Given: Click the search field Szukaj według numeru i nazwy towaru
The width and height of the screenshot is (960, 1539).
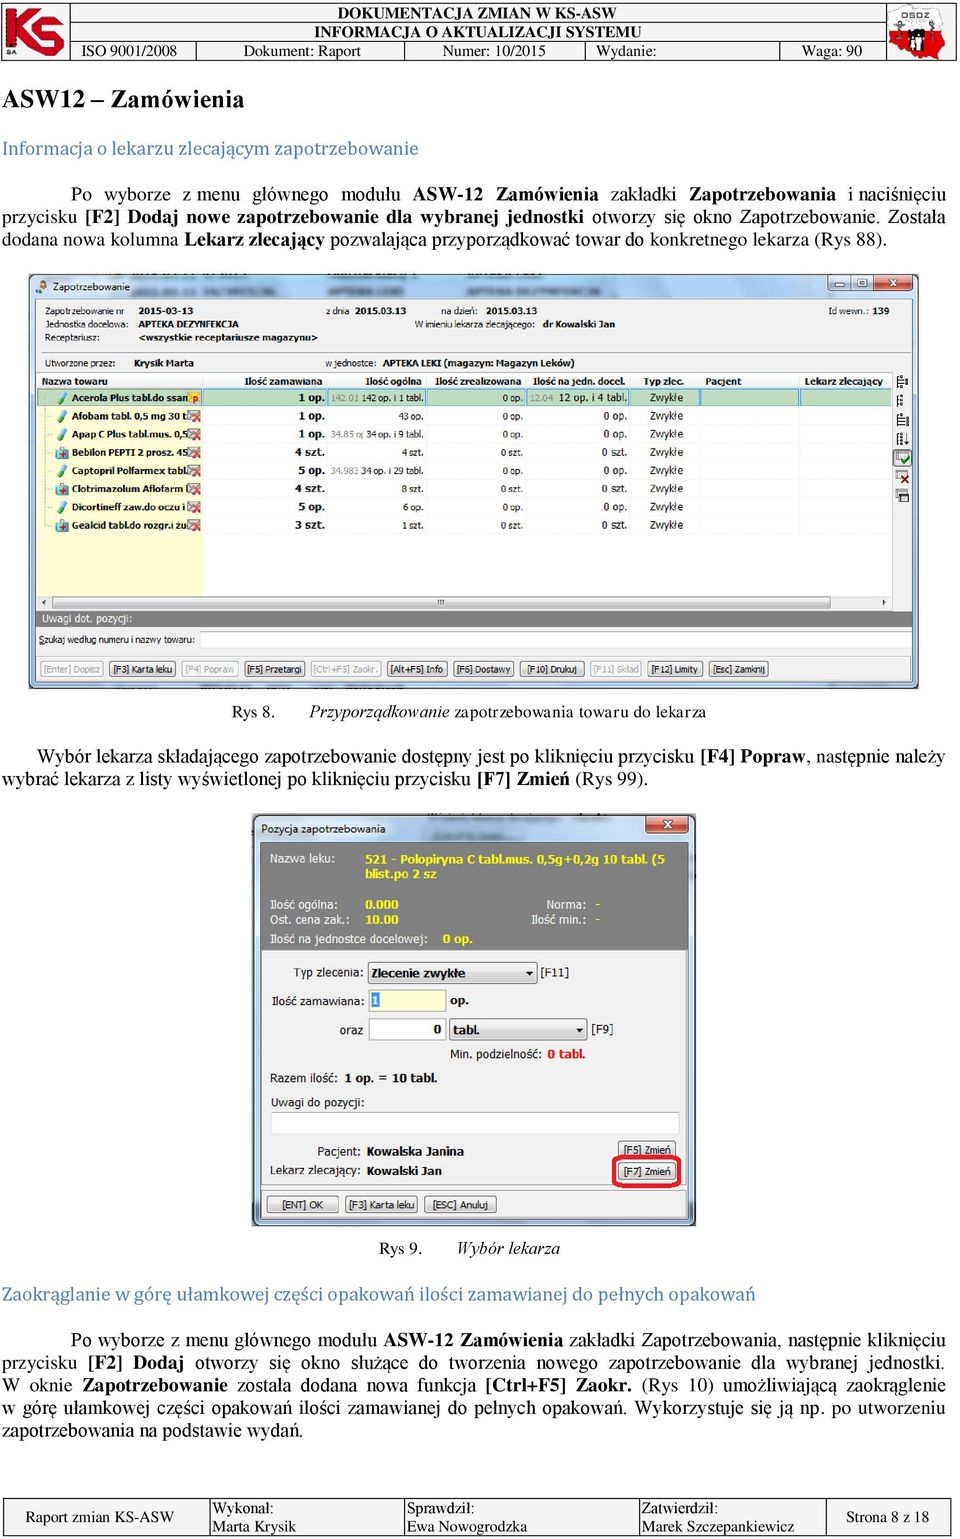Looking at the screenshot, I should pyautogui.click(x=555, y=639).
